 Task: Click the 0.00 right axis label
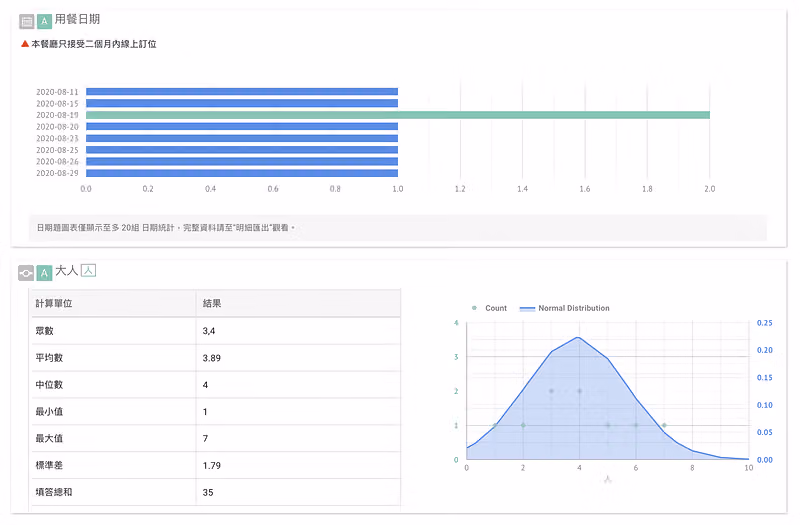click(x=764, y=460)
